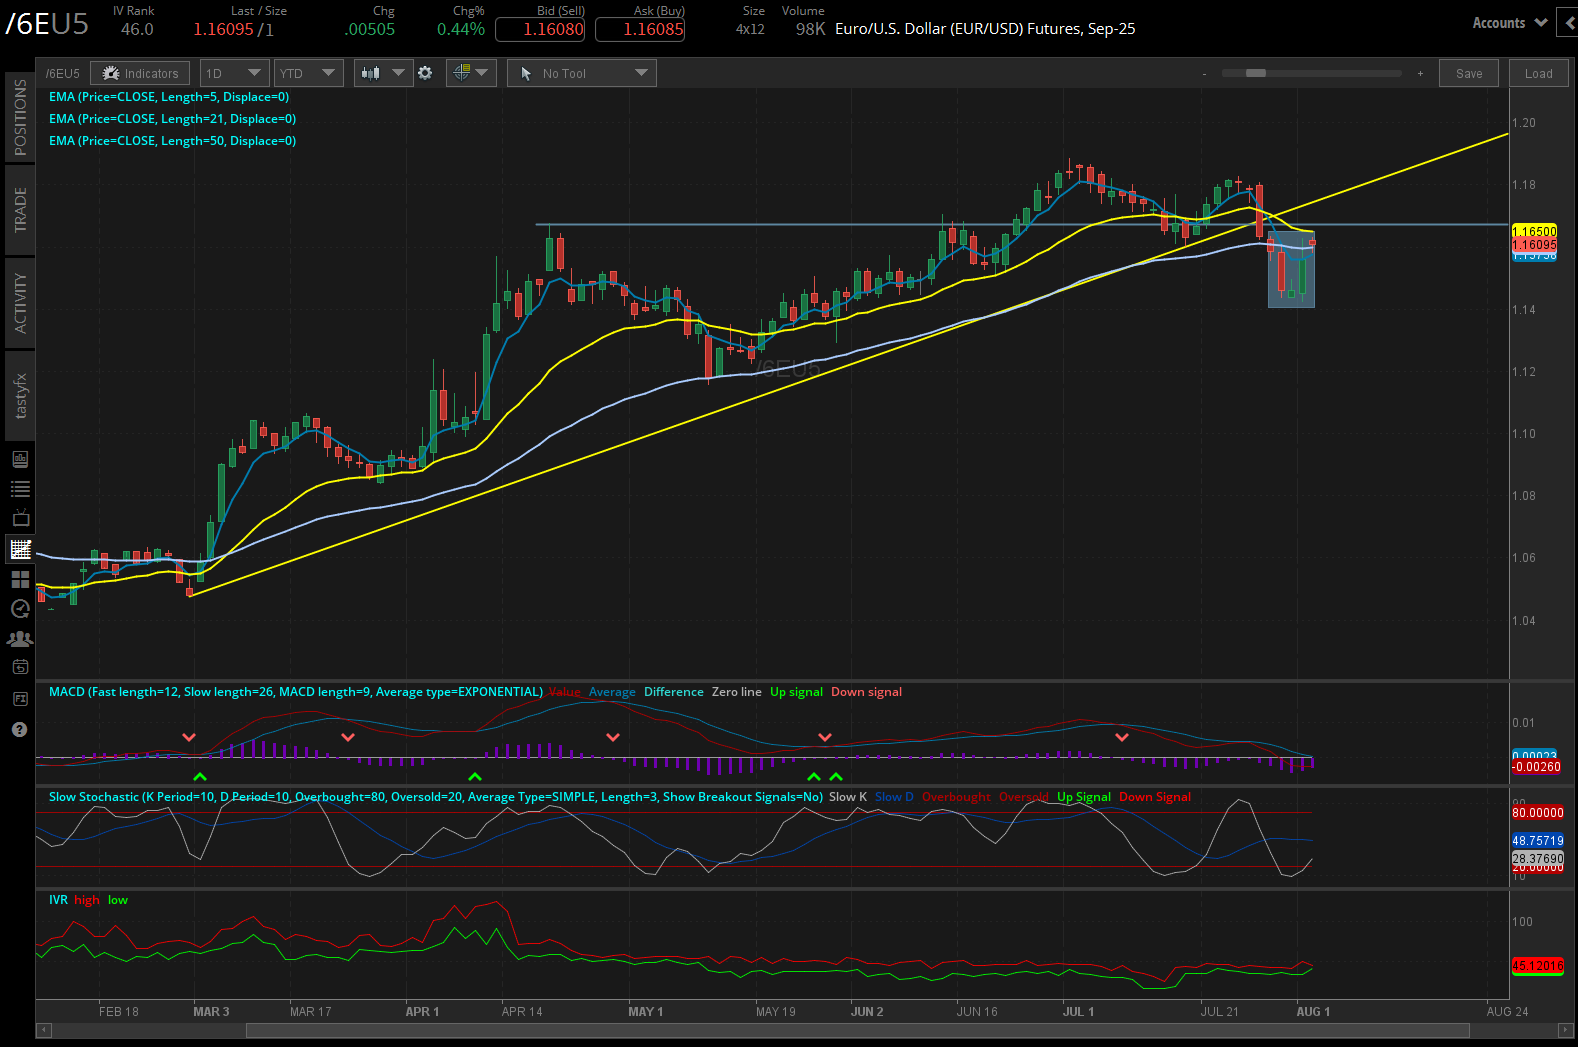The image size is (1578, 1047).
Task: Click the scrollbar right arrow
Action: tap(1565, 1030)
